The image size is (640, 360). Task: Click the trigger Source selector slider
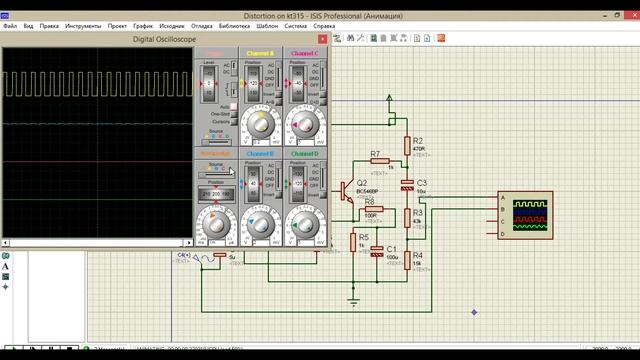(216, 142)
